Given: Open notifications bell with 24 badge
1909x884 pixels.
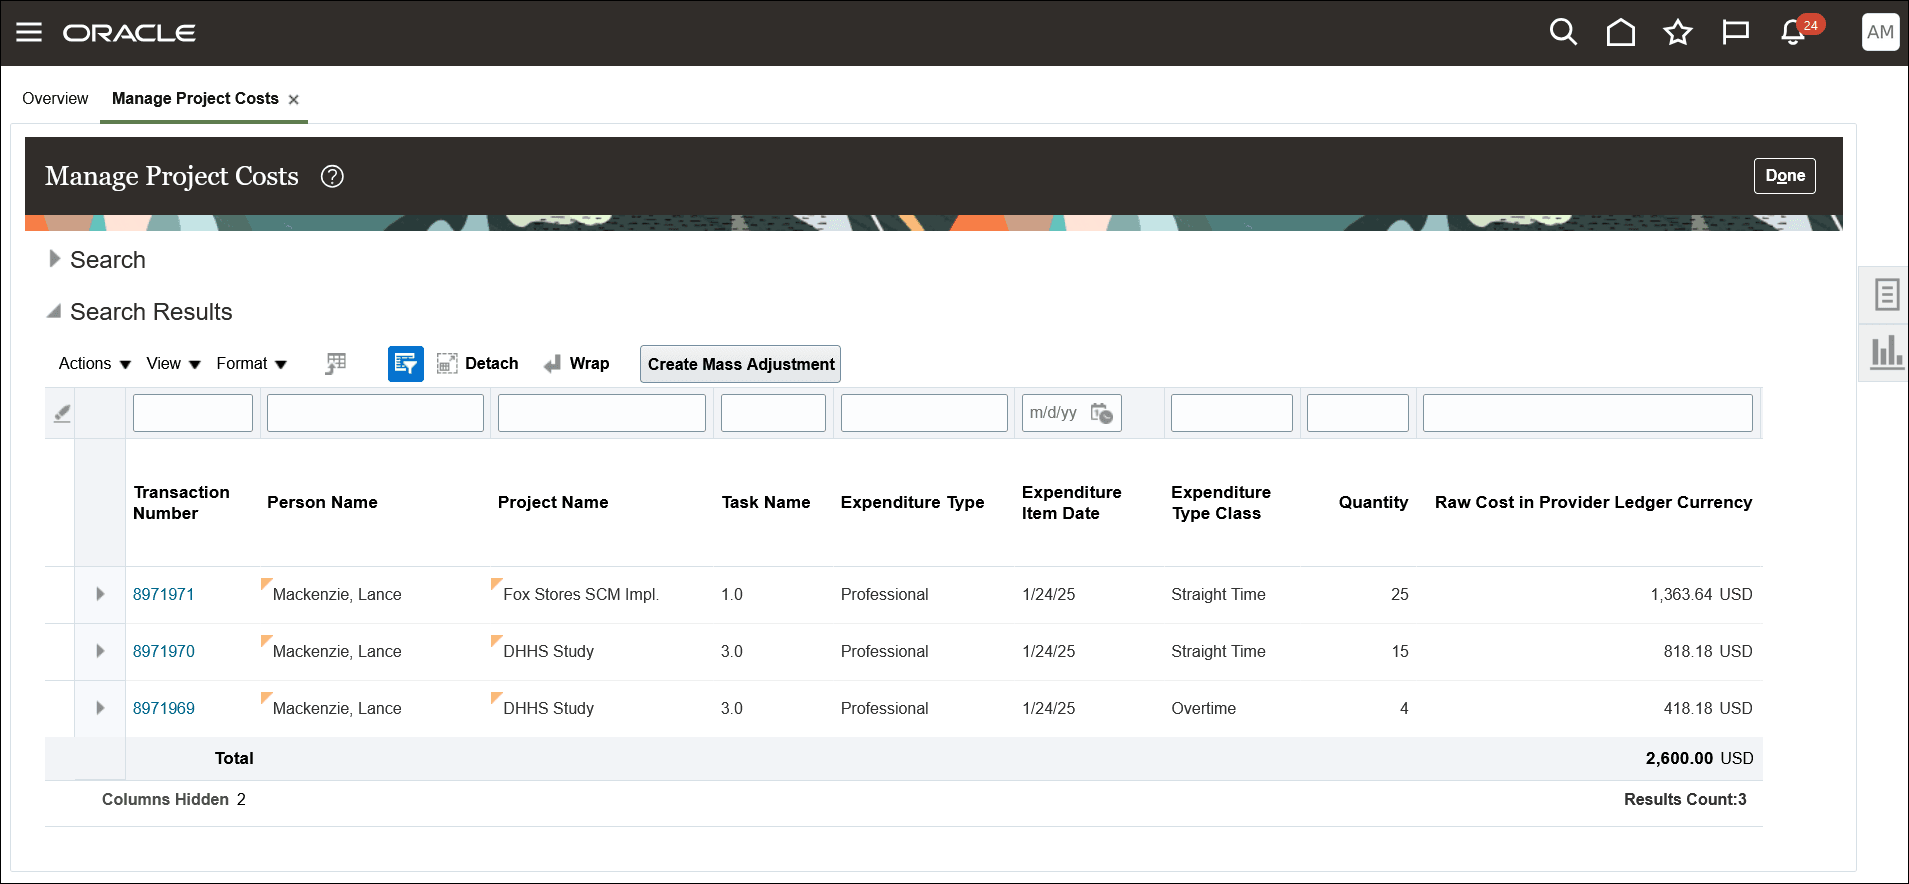Looking at the screenshot, I should click(1801, 30).
